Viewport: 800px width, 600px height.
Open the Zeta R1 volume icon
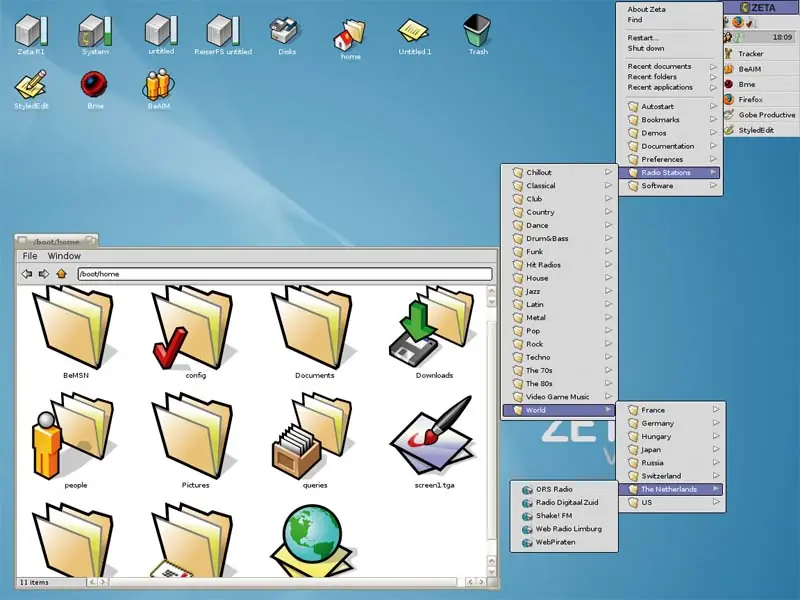click(31, 32)
